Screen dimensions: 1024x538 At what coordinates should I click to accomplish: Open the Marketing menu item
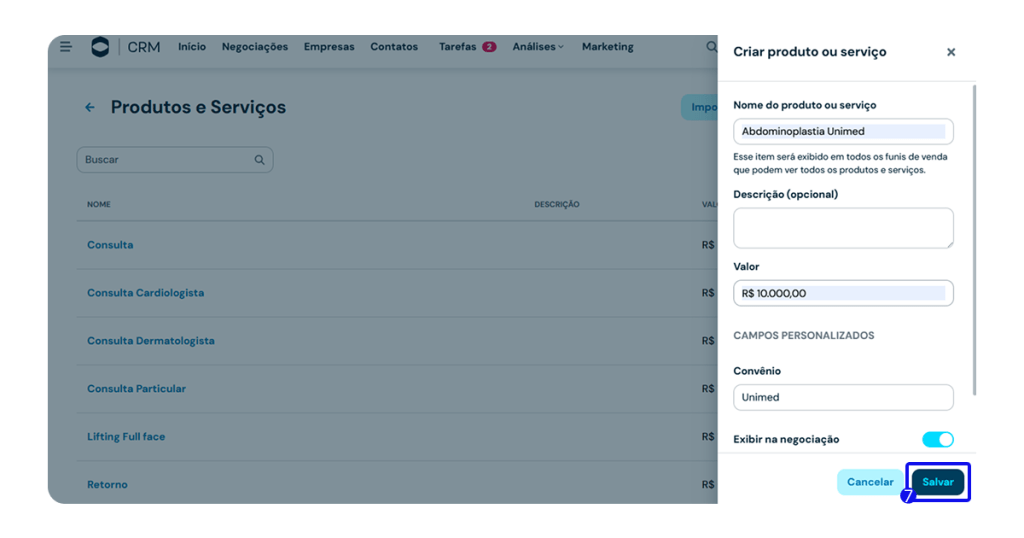coord(607,47)
